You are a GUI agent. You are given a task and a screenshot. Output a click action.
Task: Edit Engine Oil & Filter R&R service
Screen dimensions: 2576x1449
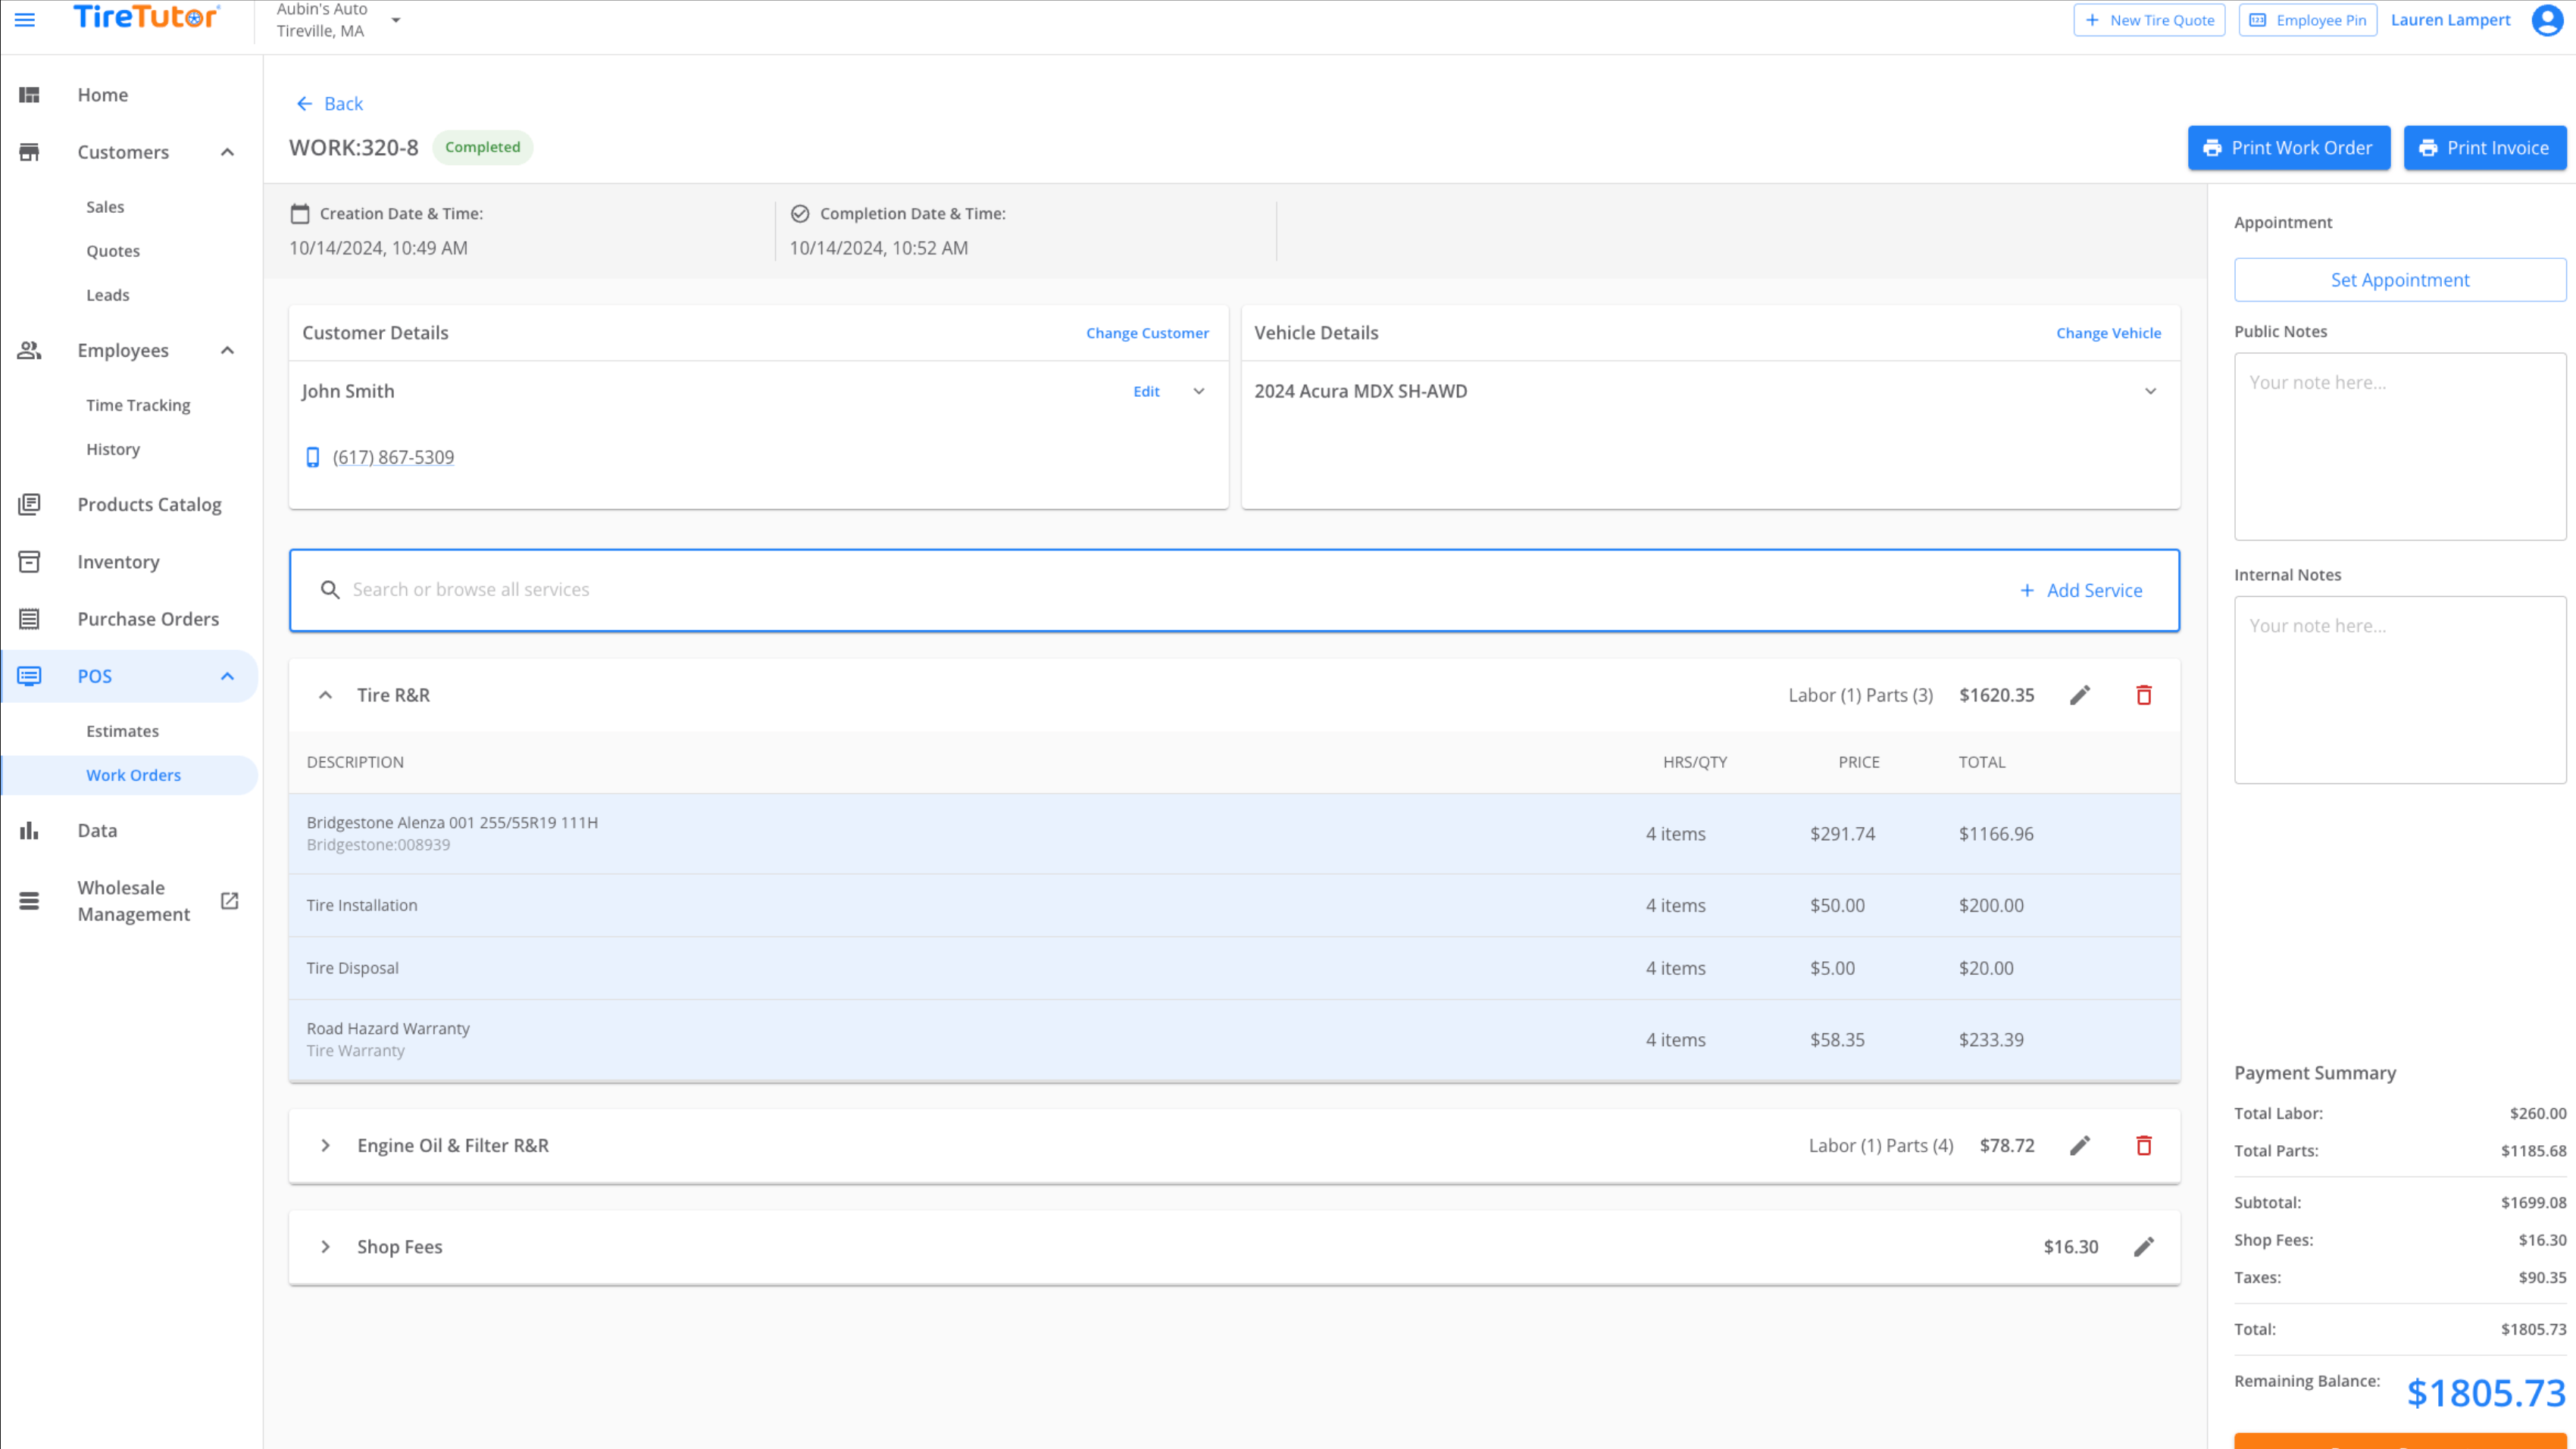[2079, 1145]
